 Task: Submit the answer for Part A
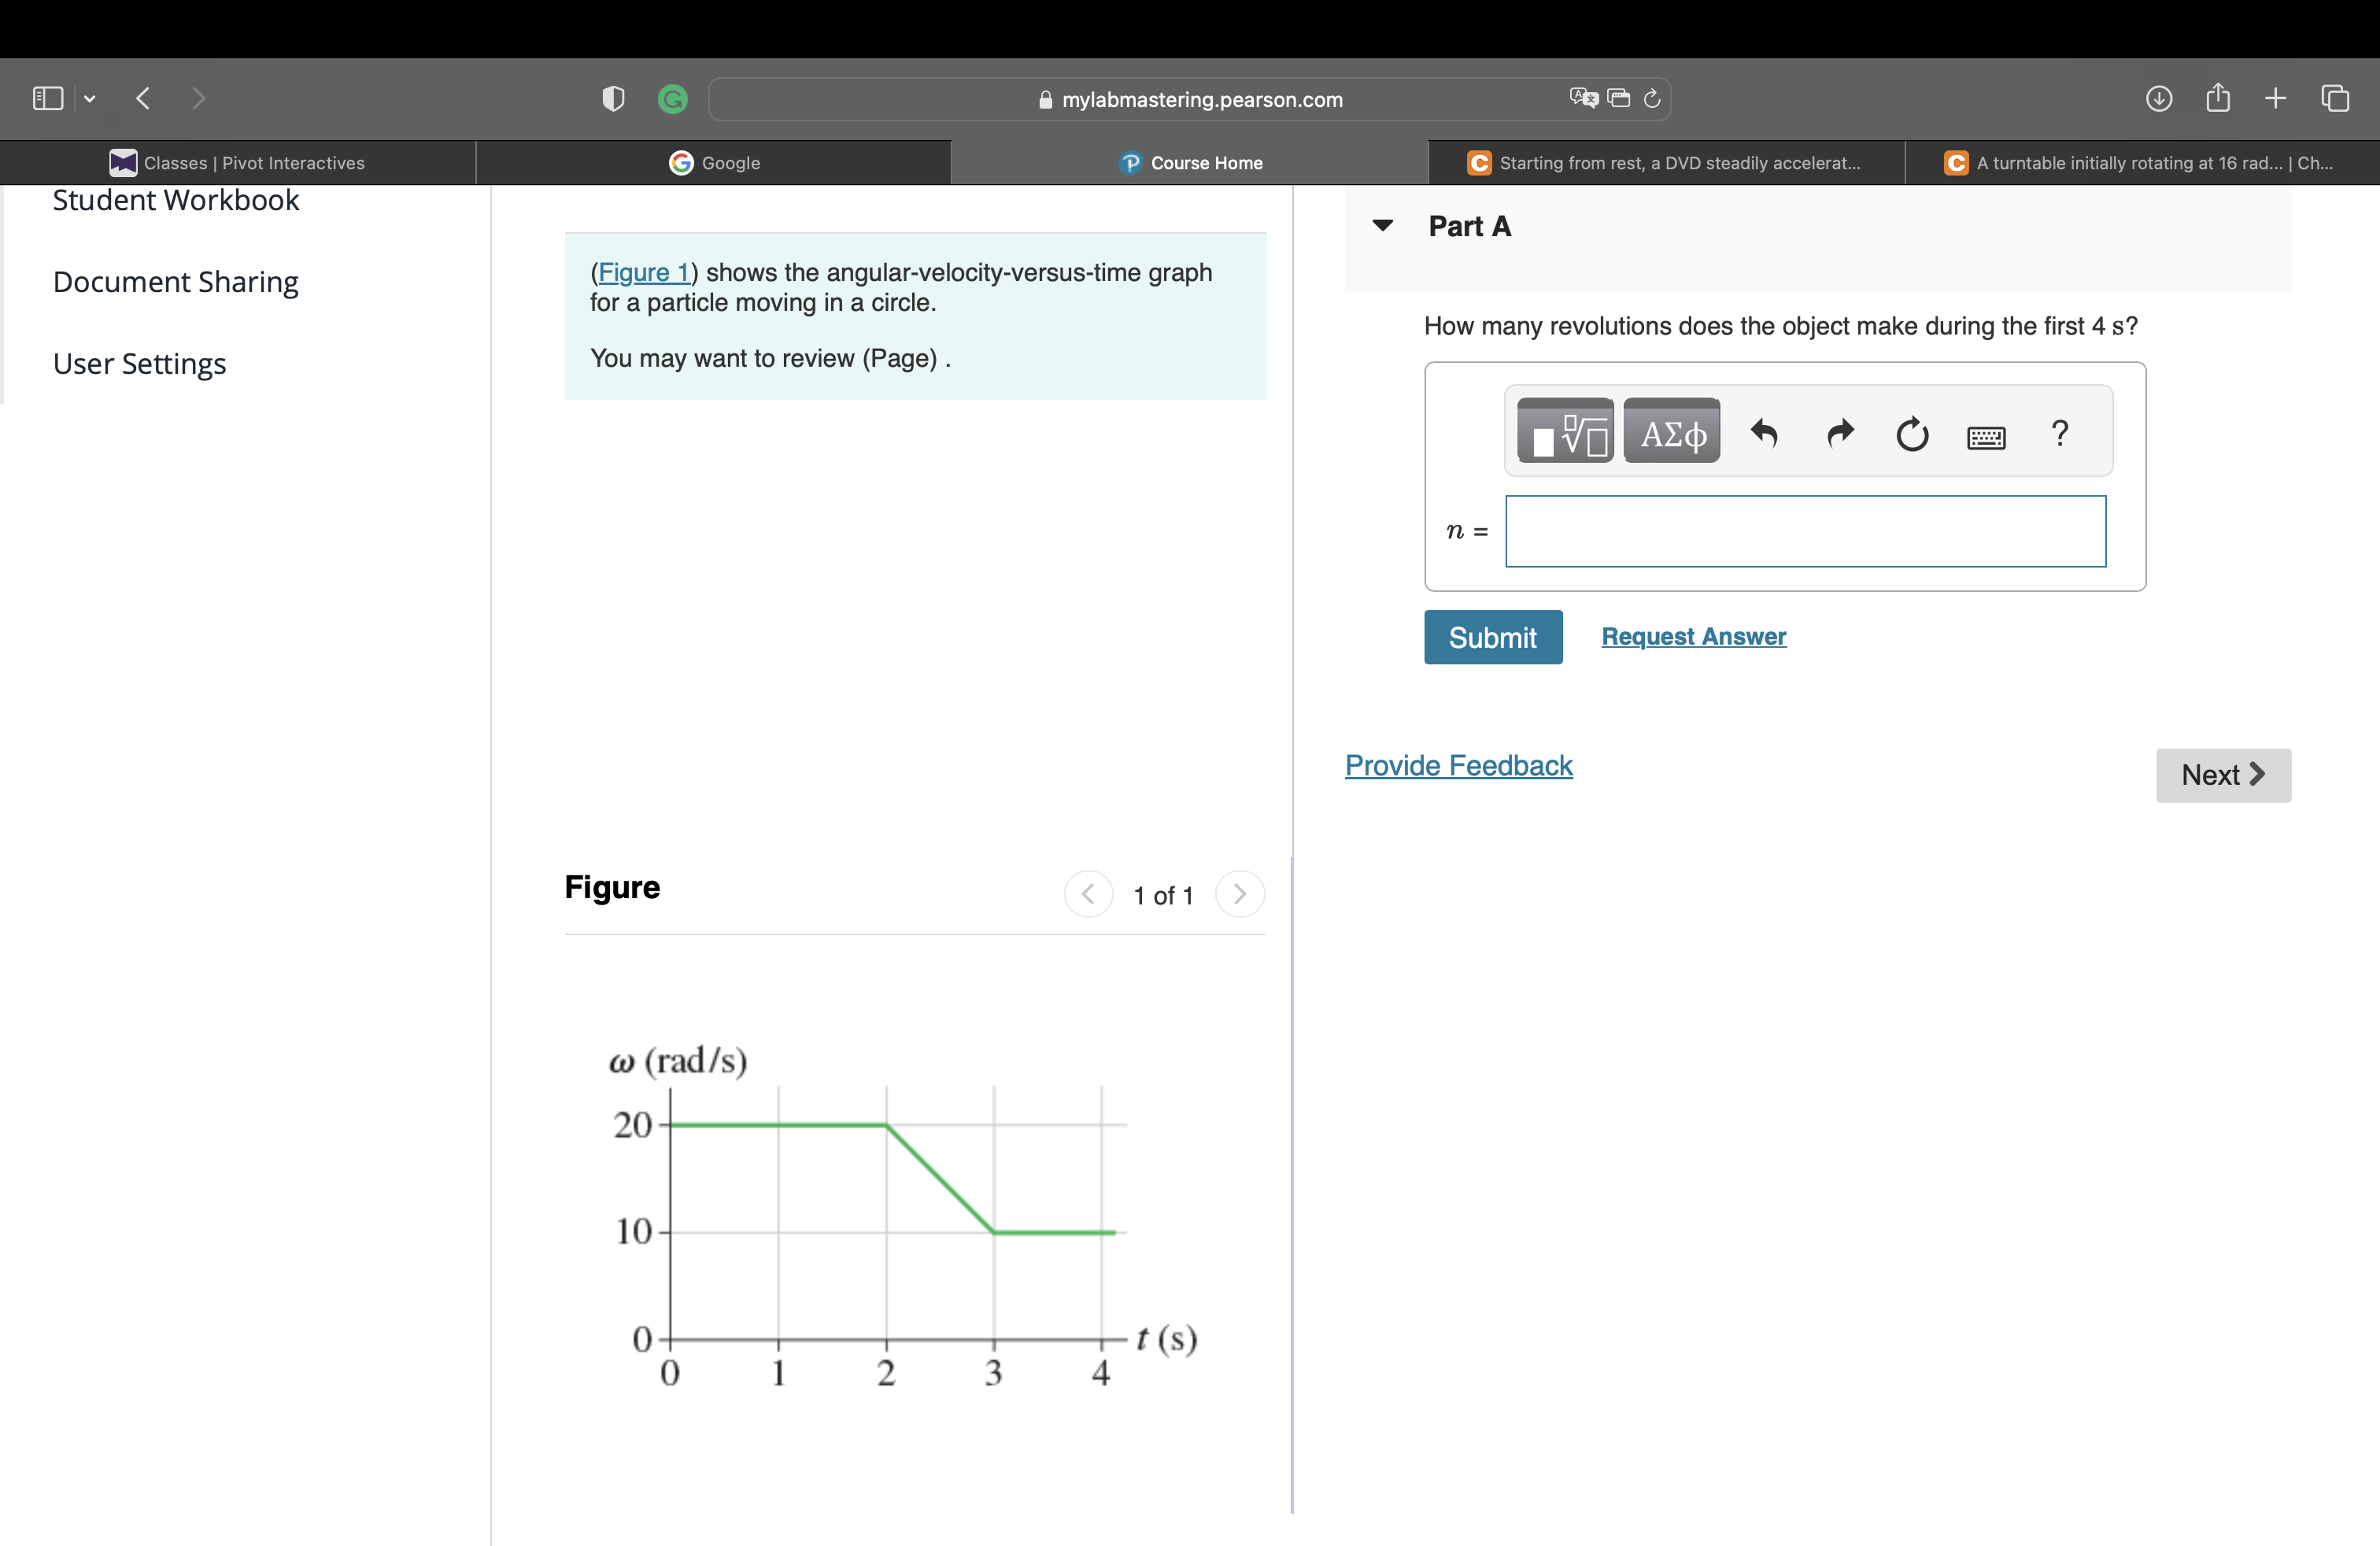[1491, 637]
